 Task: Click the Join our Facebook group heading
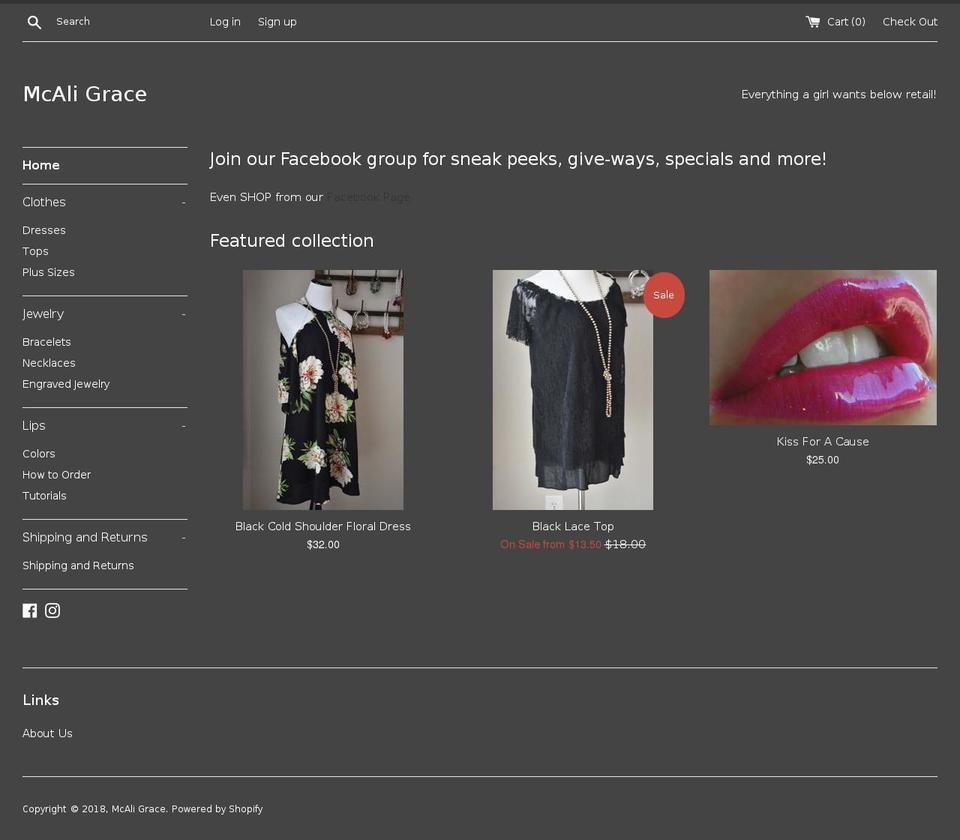(518, 159)
